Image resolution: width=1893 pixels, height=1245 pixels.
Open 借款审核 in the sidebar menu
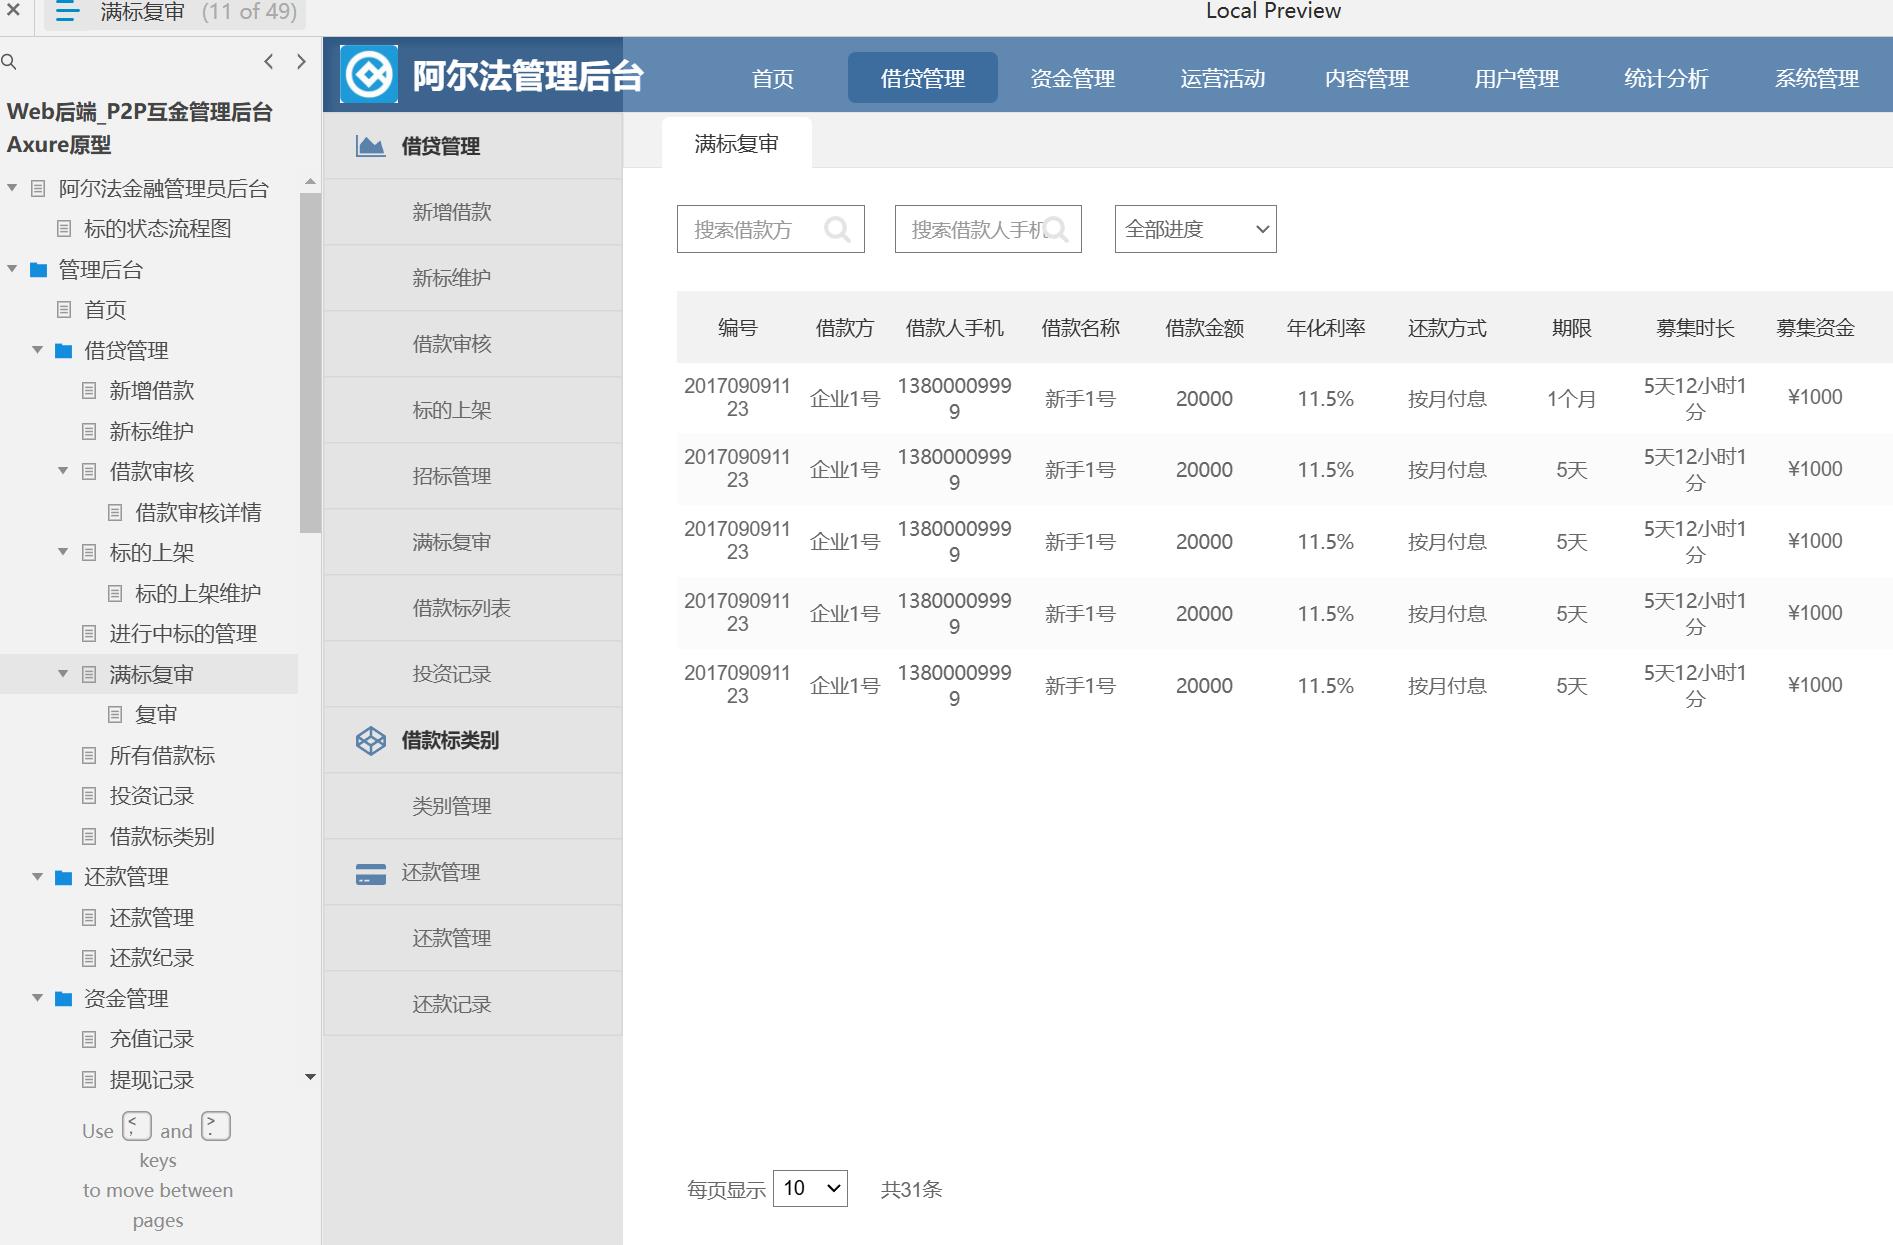(x=472, y=344)
